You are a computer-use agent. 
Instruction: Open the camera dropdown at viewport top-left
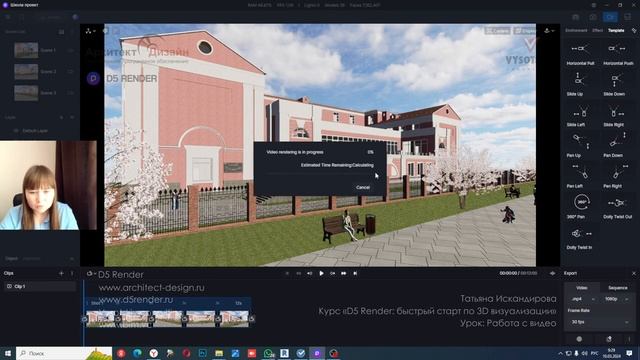point(91,31)
